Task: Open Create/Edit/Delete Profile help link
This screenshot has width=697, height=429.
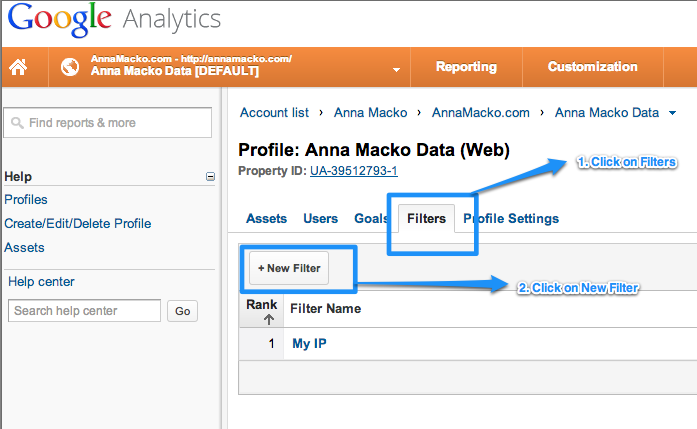Action: (78, 223)
